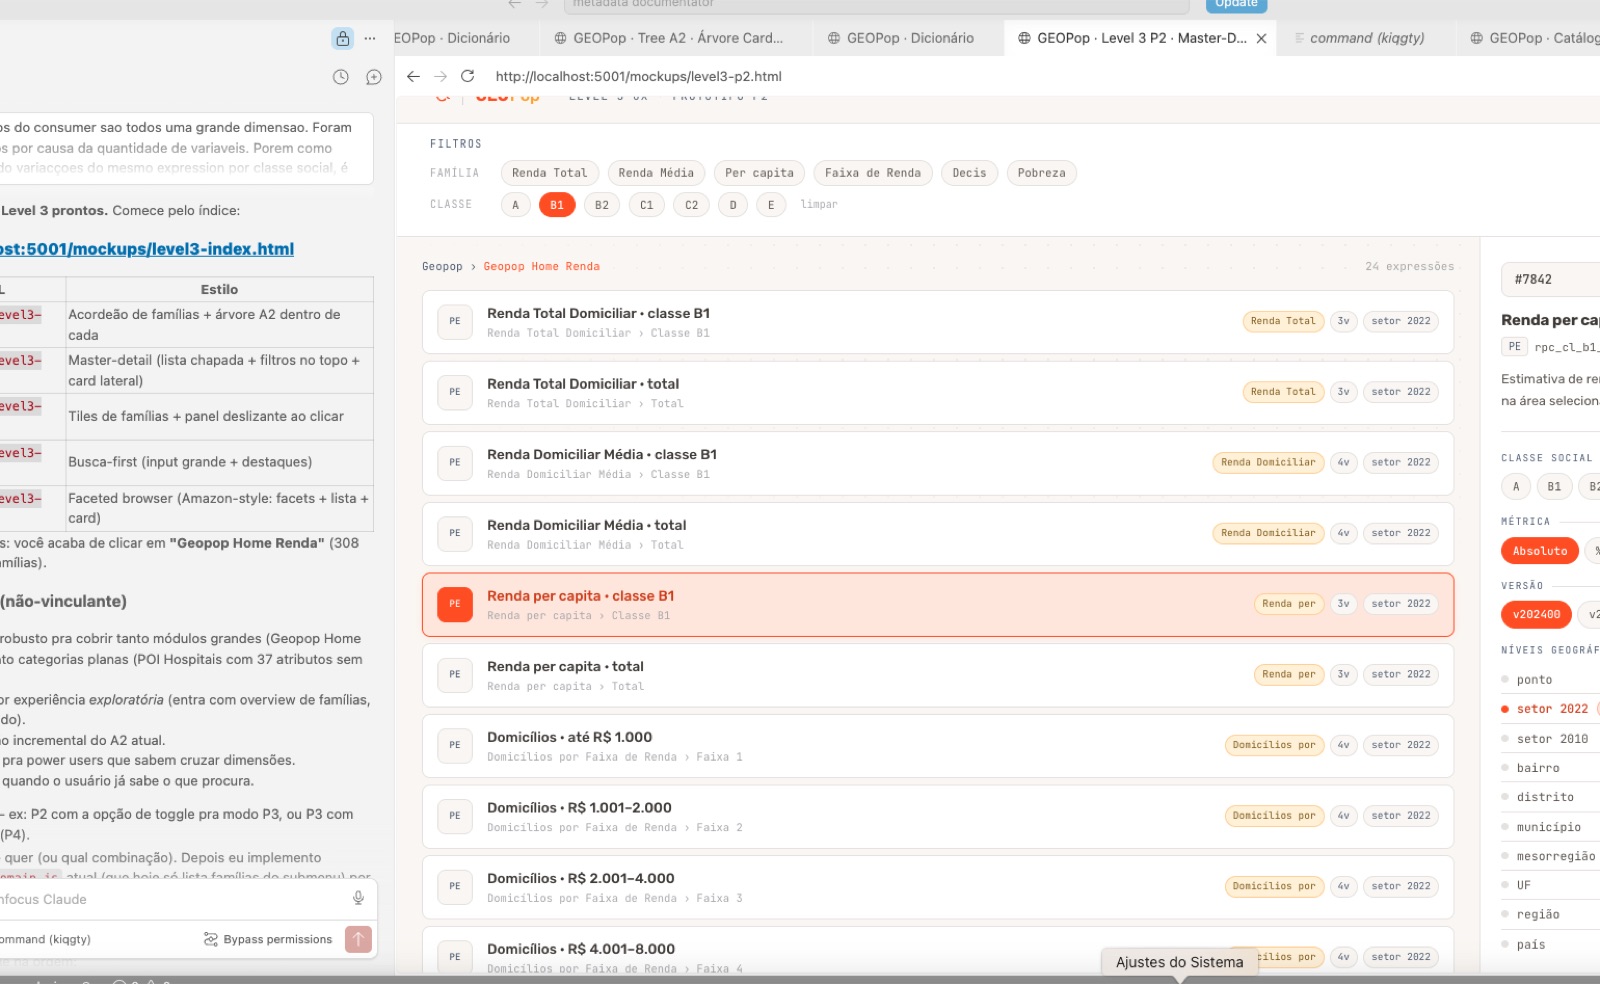The width and height of the screenshot is (1600, 984).
Task: Toggle the Faixa de Renda family filter
Action: point(873,173)
